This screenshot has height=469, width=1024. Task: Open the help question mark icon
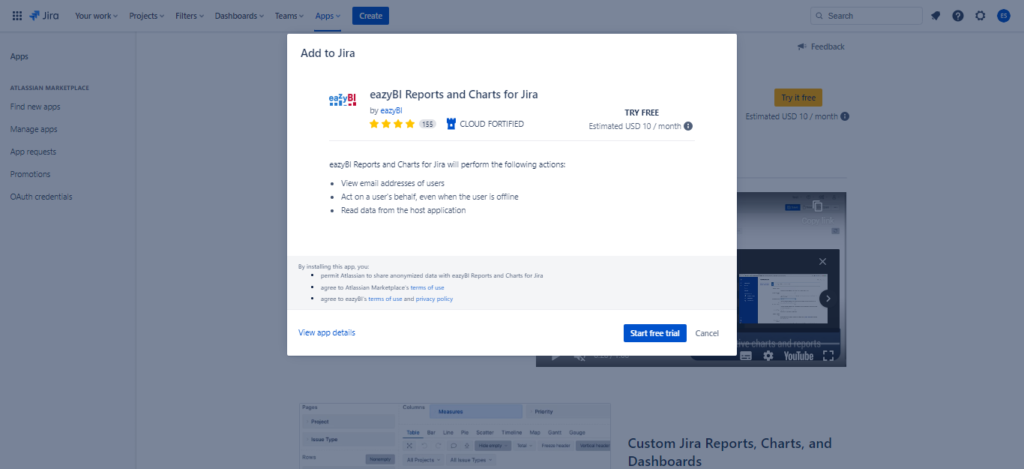957,16
